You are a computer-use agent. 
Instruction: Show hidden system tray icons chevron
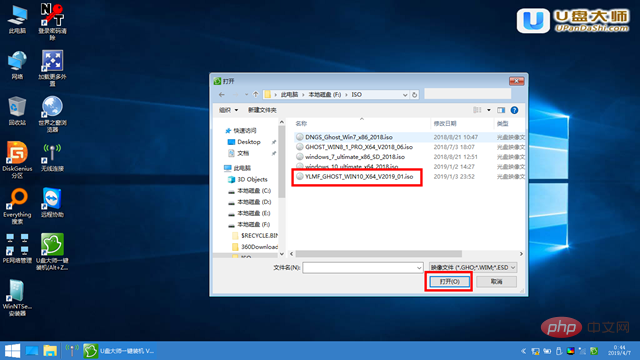524,351
